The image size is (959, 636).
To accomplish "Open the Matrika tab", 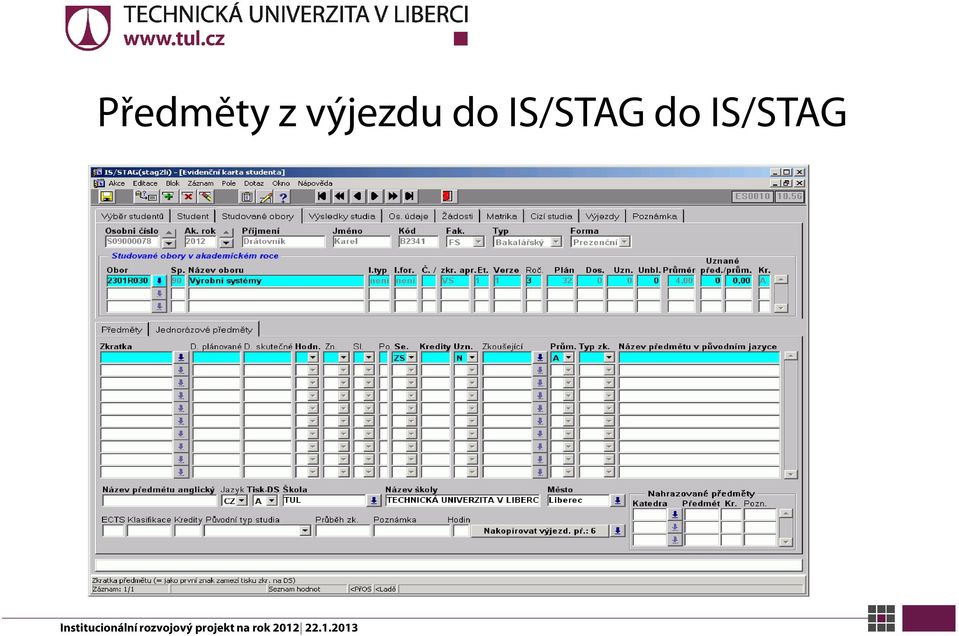I will point(502,216).
